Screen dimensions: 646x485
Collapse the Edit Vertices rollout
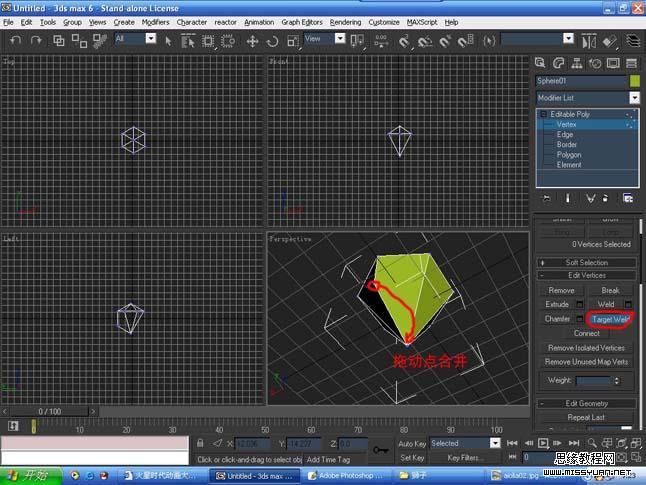point(586,275)
